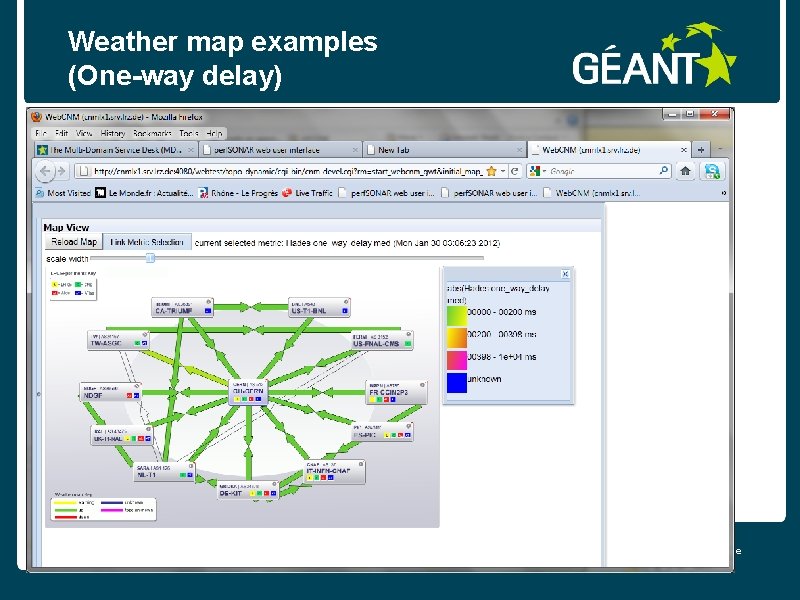The height and width of the screenshot is (600, 800).
Task: Click the Live Traffic bookmark icon
Action: [x=287, y=193]
